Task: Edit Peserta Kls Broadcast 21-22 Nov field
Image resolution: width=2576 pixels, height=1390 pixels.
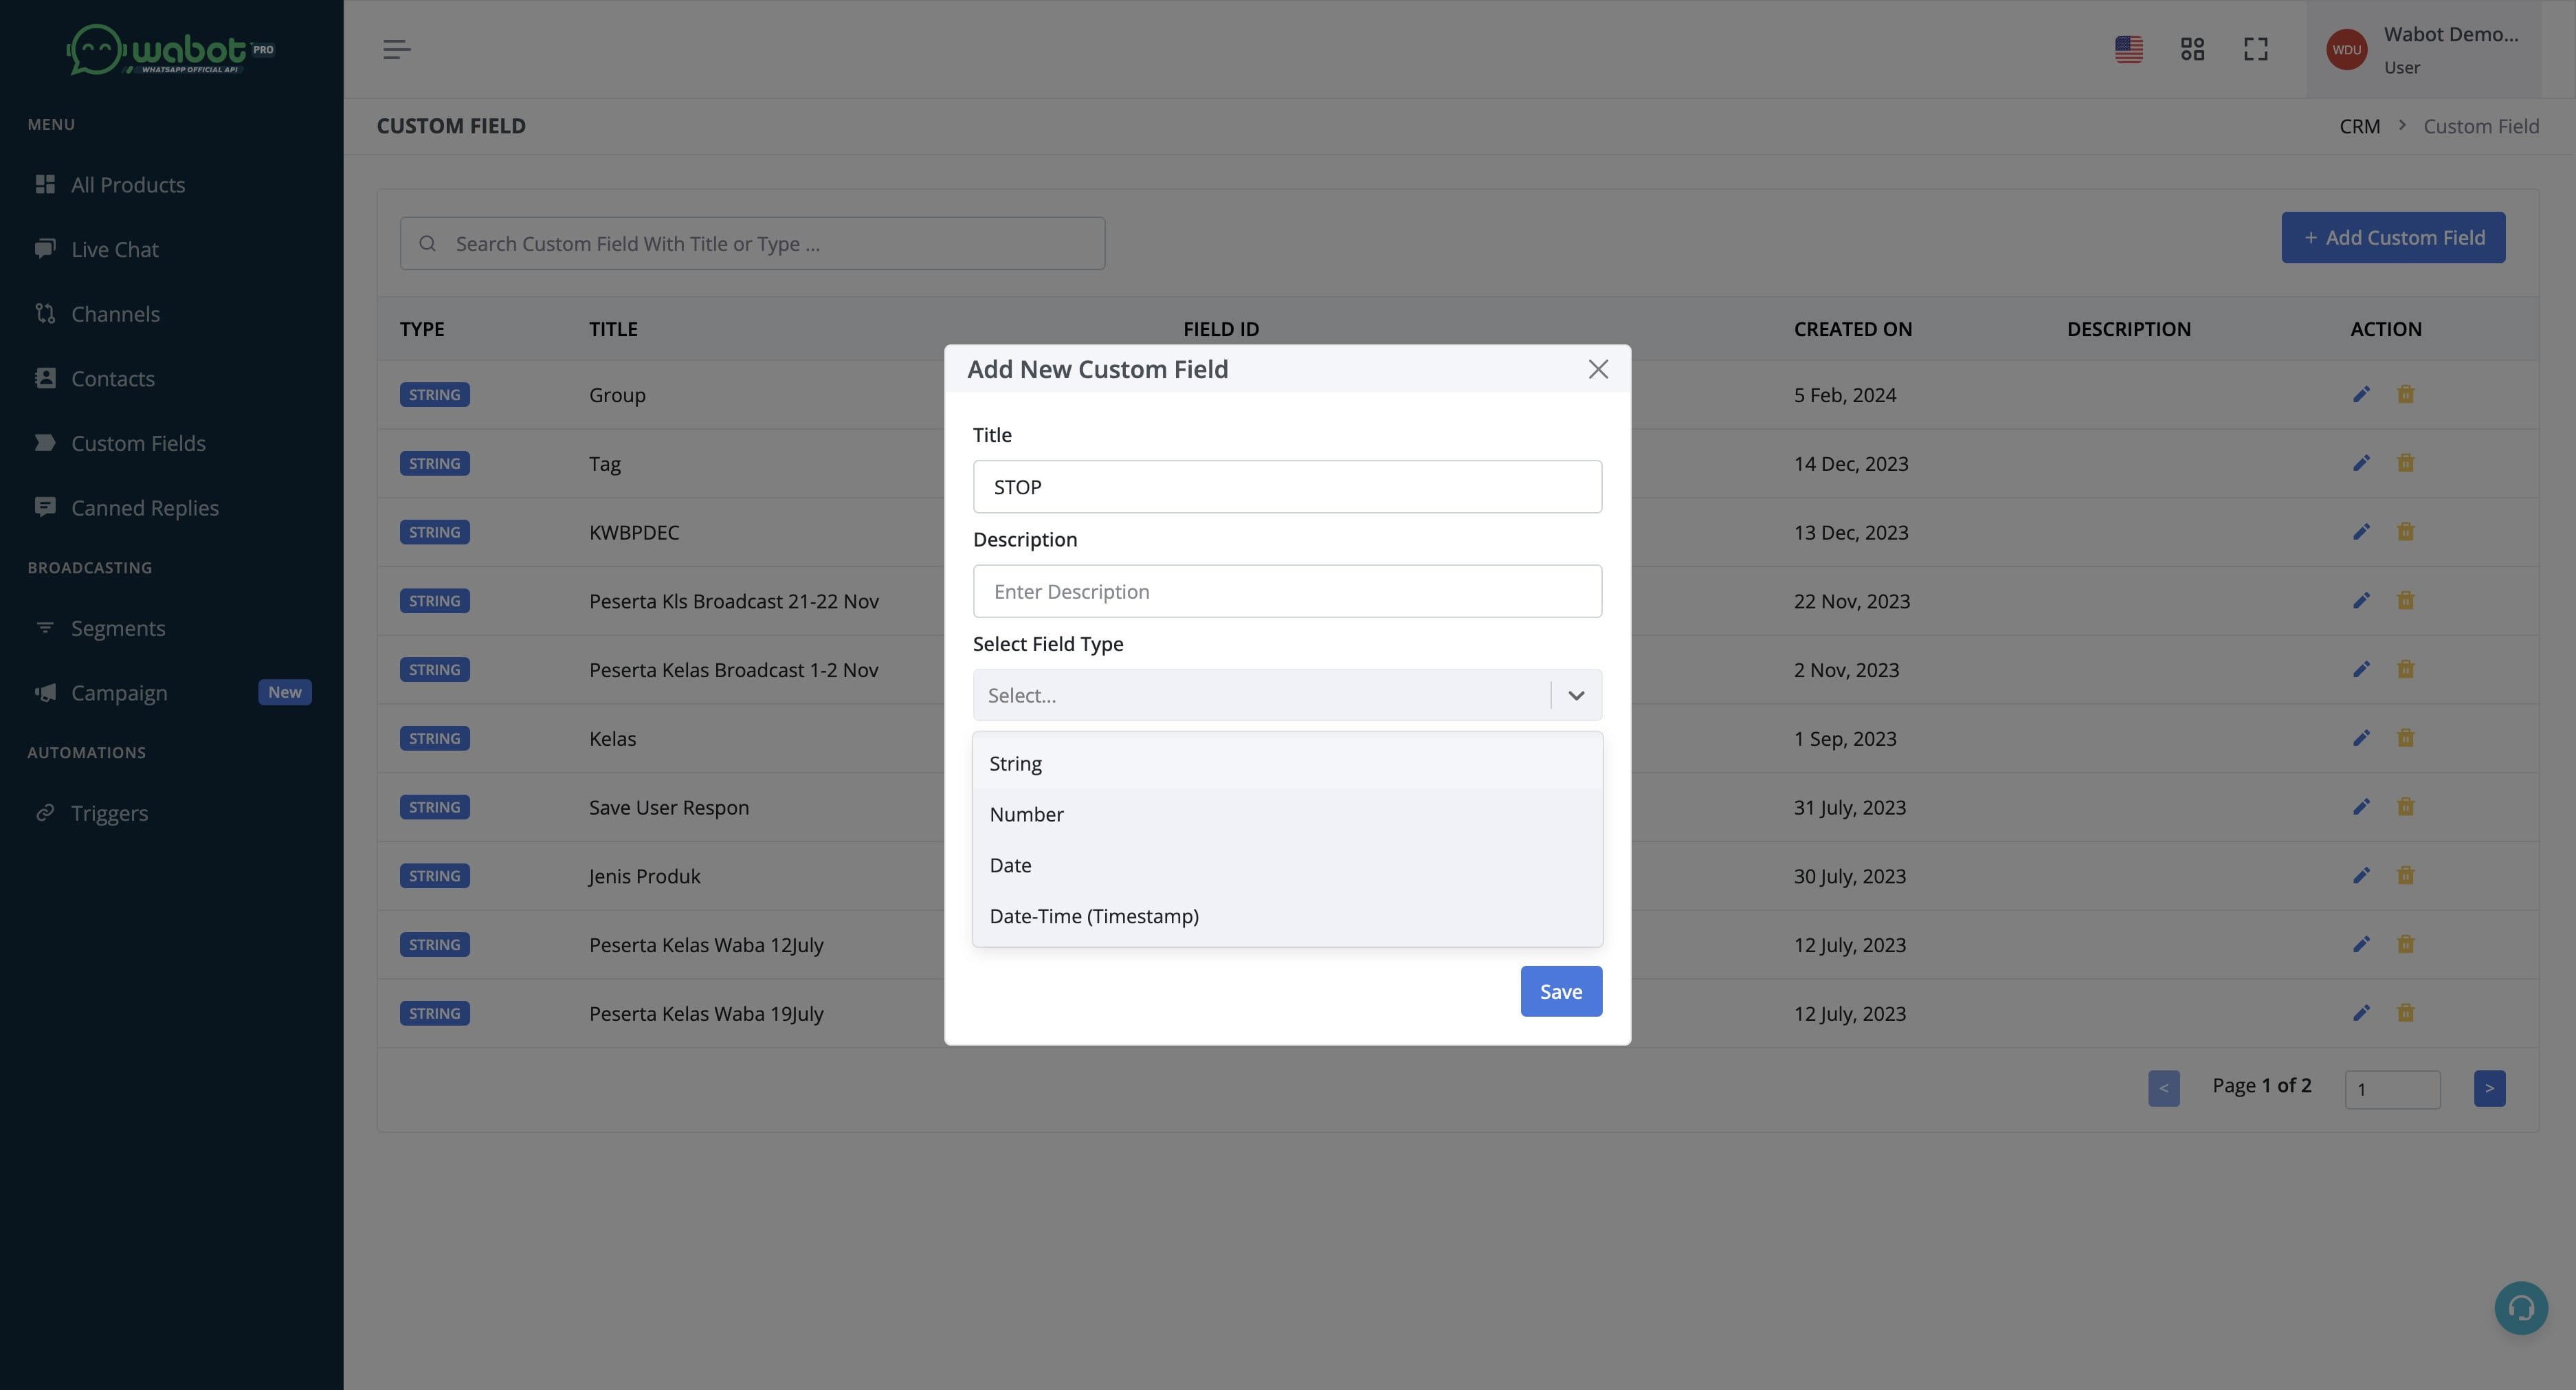Action: (x=2361, y=600)
